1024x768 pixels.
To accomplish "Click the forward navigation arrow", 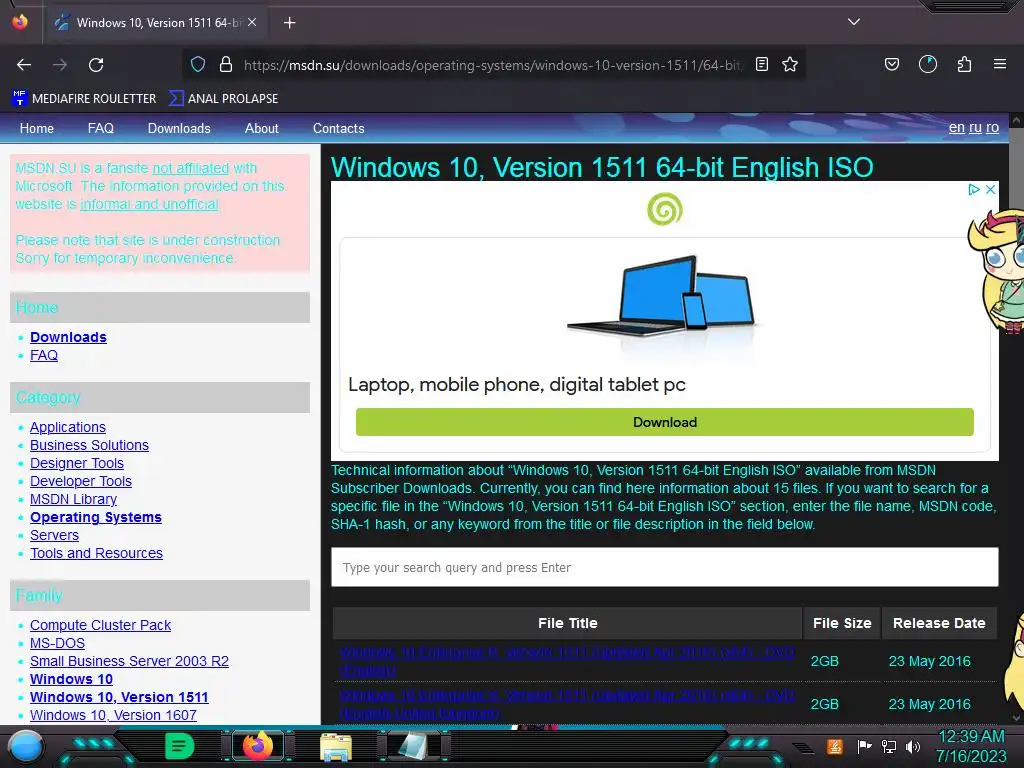I will coord(60,65).
